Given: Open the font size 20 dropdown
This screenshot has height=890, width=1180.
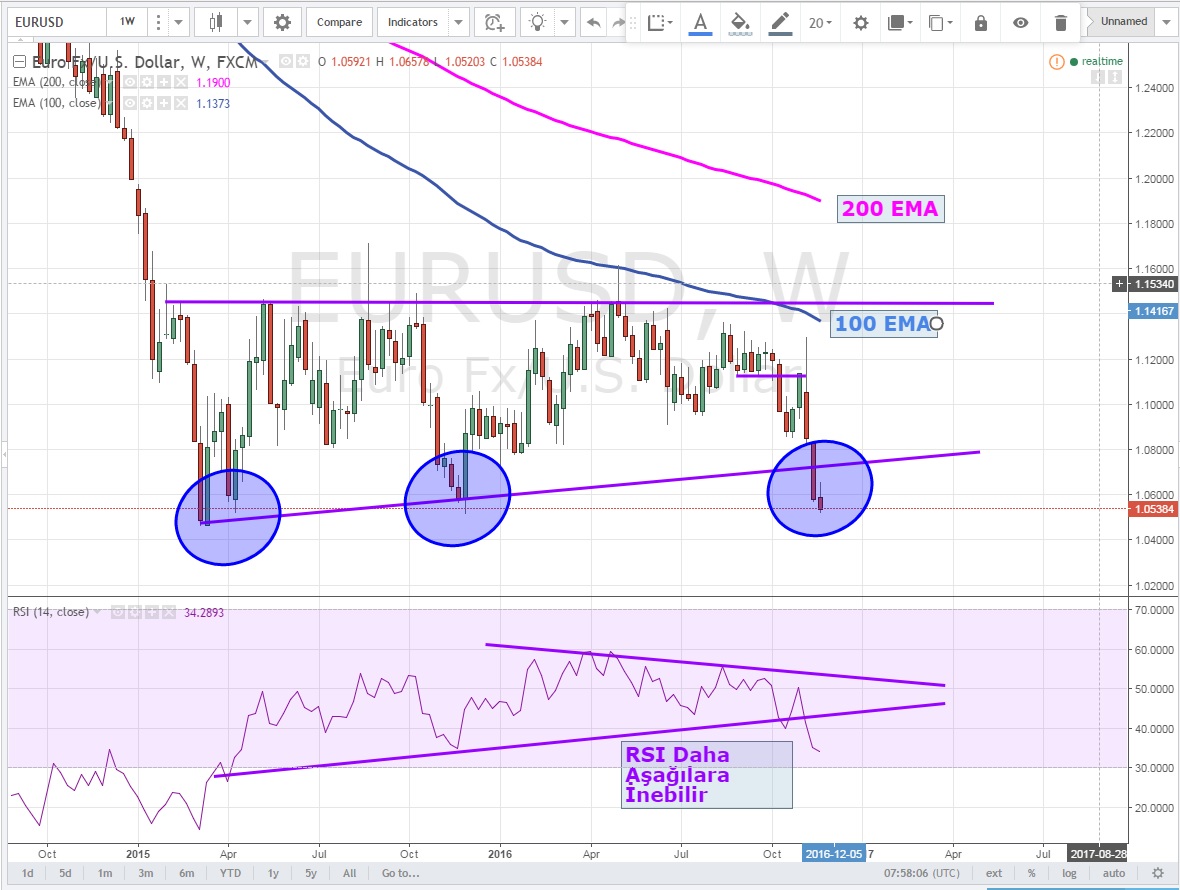Looking at the screenshot, I should point(821,22).
